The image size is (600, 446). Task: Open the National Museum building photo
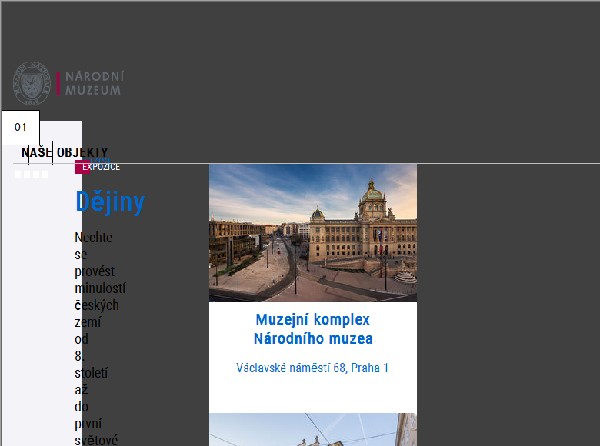[x=313, y=233]
